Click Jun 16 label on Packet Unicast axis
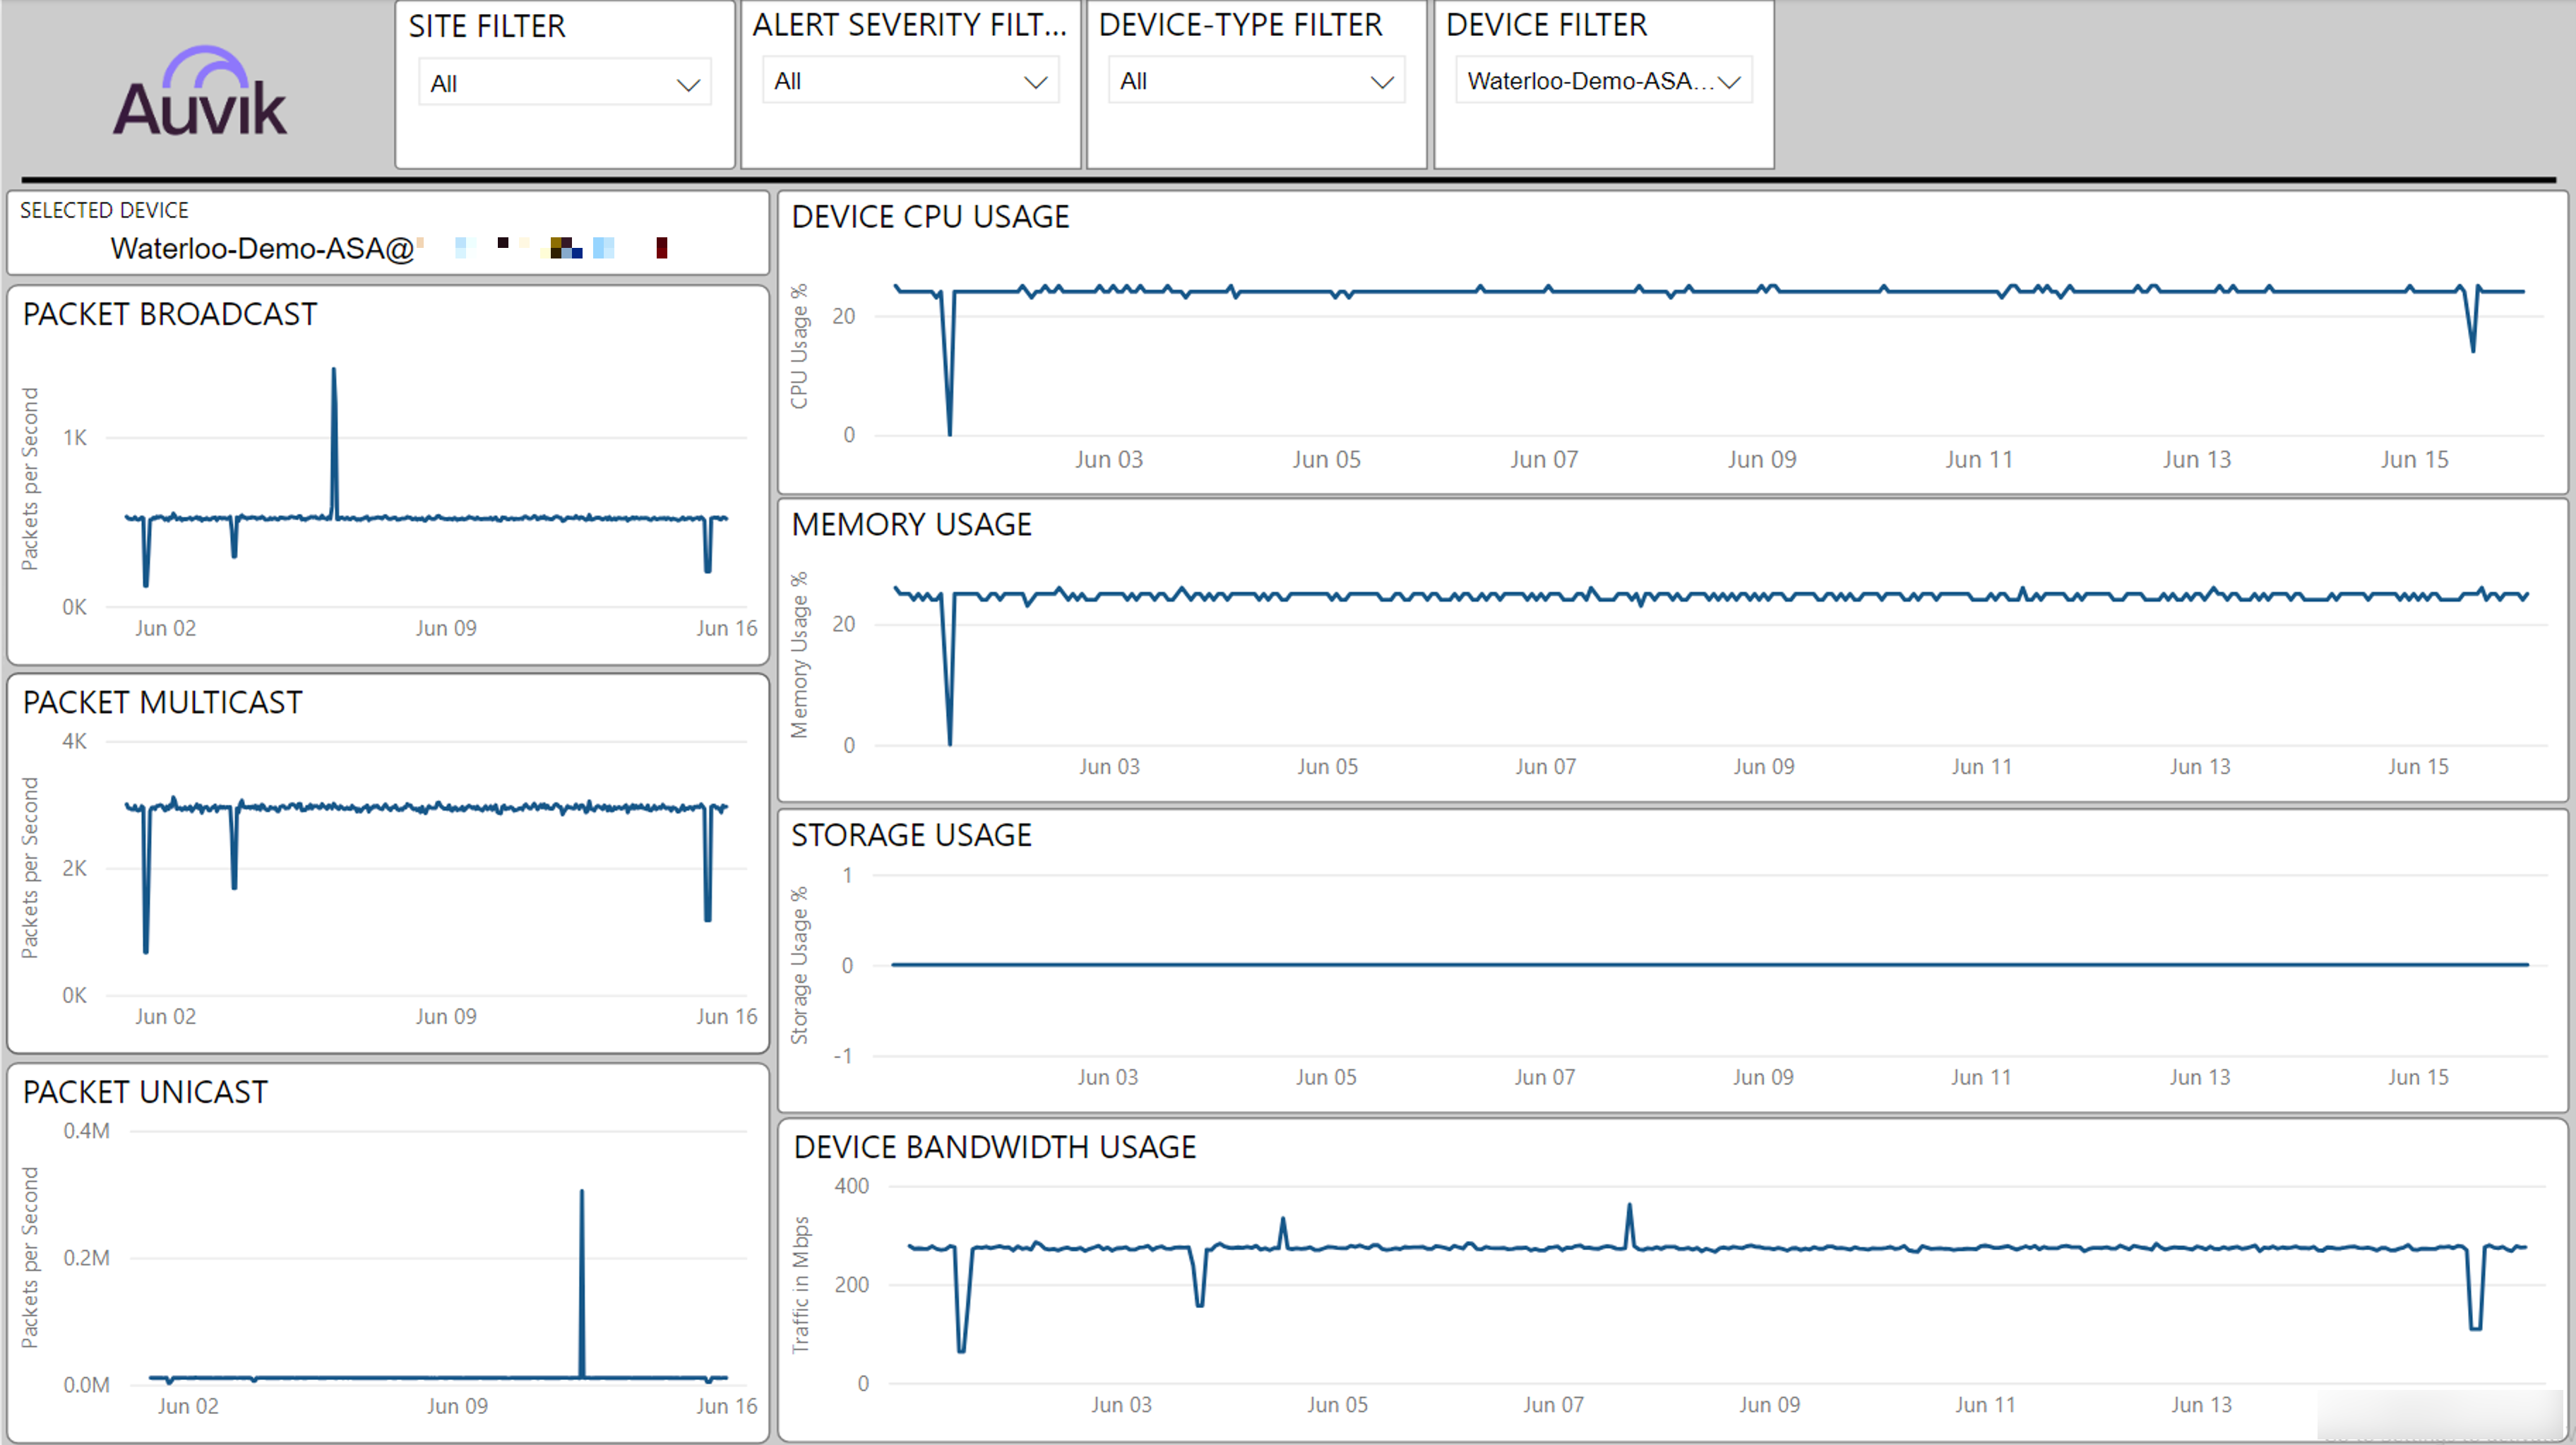The height and width of the screenshot is (1445, 2576). 727,1406
